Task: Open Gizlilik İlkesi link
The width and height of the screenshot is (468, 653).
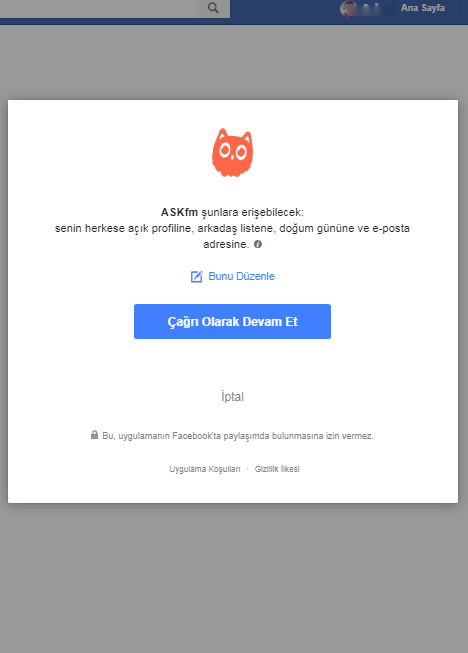Action: 277,469
